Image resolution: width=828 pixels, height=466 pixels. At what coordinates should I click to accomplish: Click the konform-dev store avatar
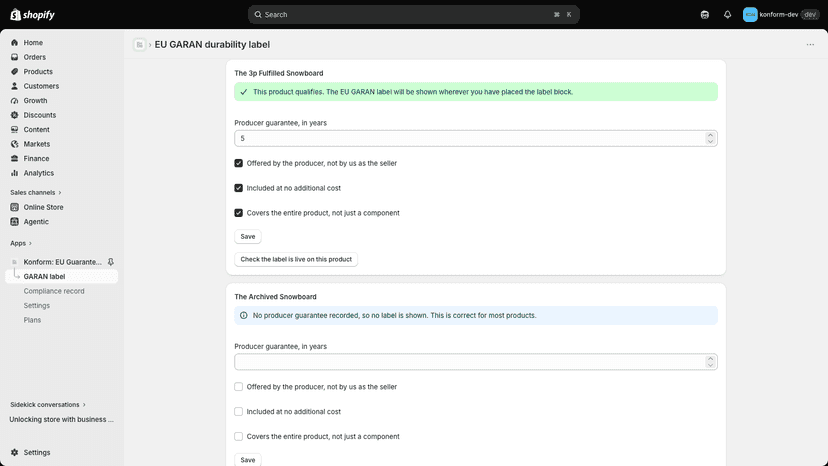pyautogui.click(x=750, y=15)
